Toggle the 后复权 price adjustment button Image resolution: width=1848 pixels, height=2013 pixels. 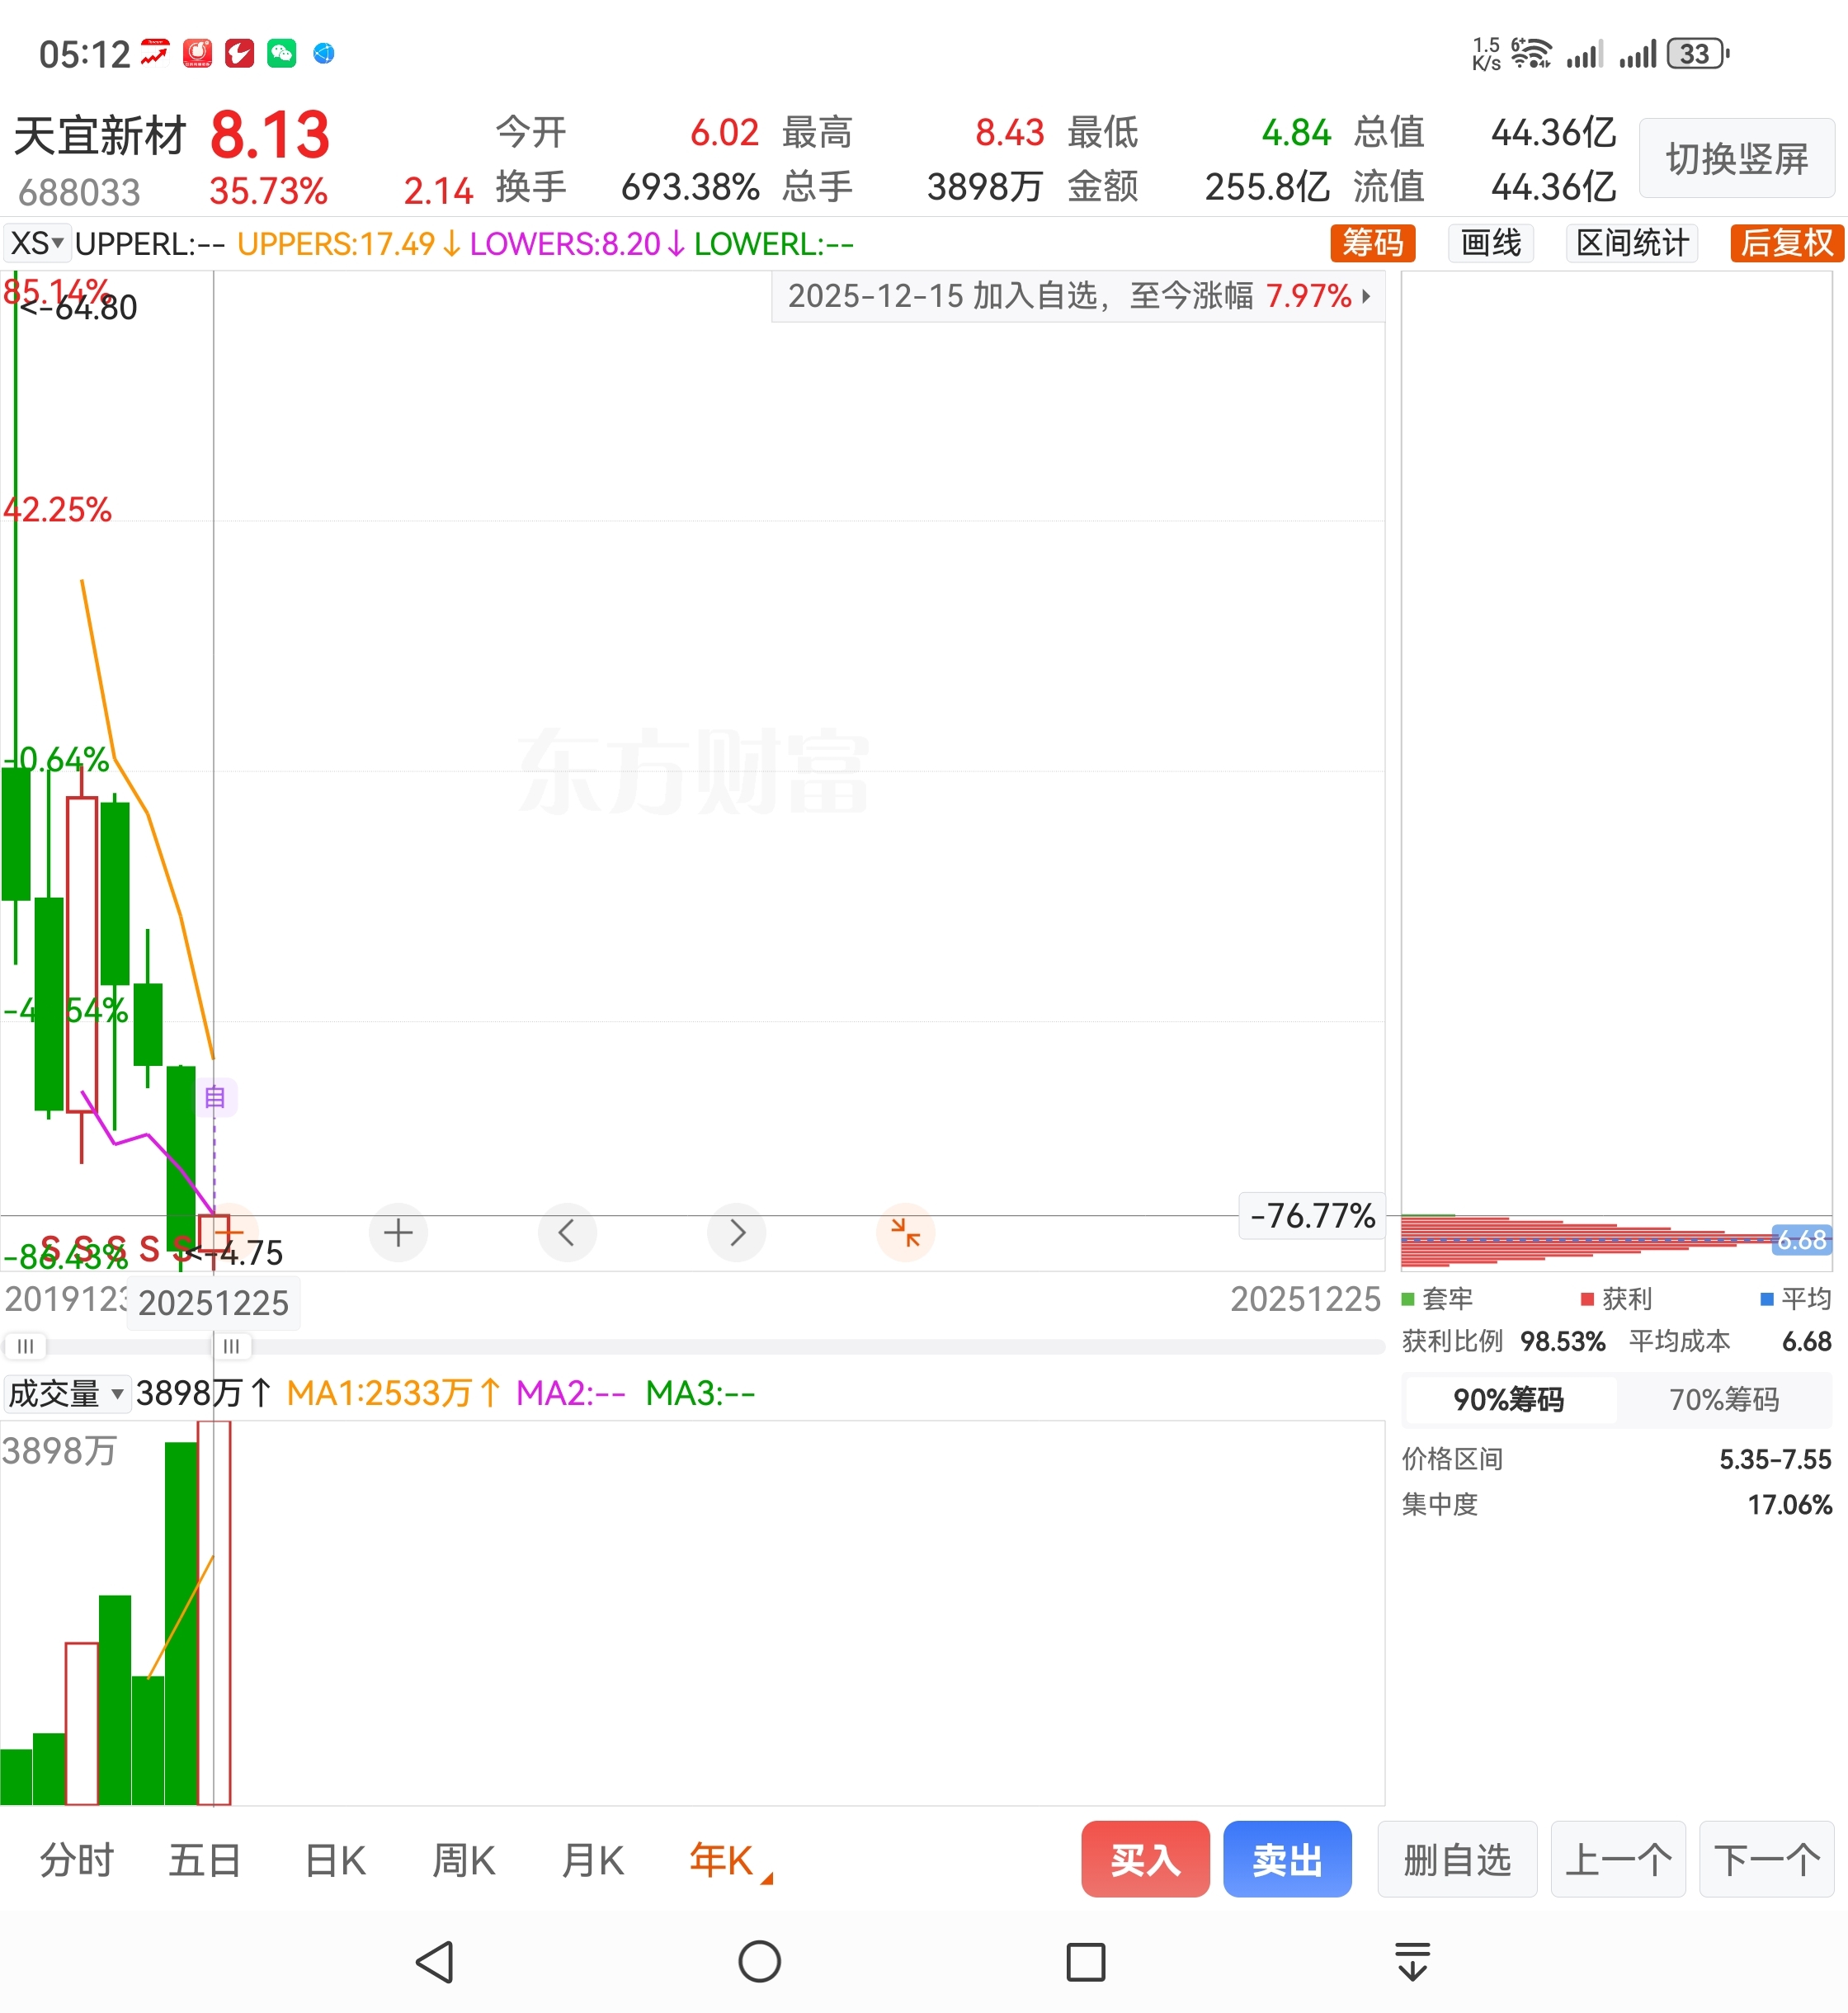[x=1786, y=243]
